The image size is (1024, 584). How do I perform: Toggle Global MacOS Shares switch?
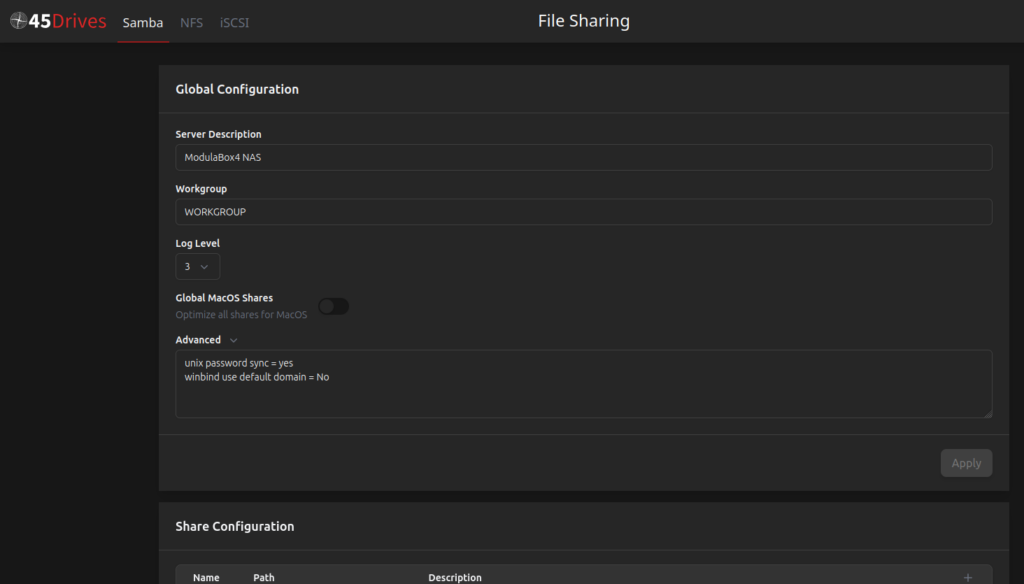coord(333,306)
